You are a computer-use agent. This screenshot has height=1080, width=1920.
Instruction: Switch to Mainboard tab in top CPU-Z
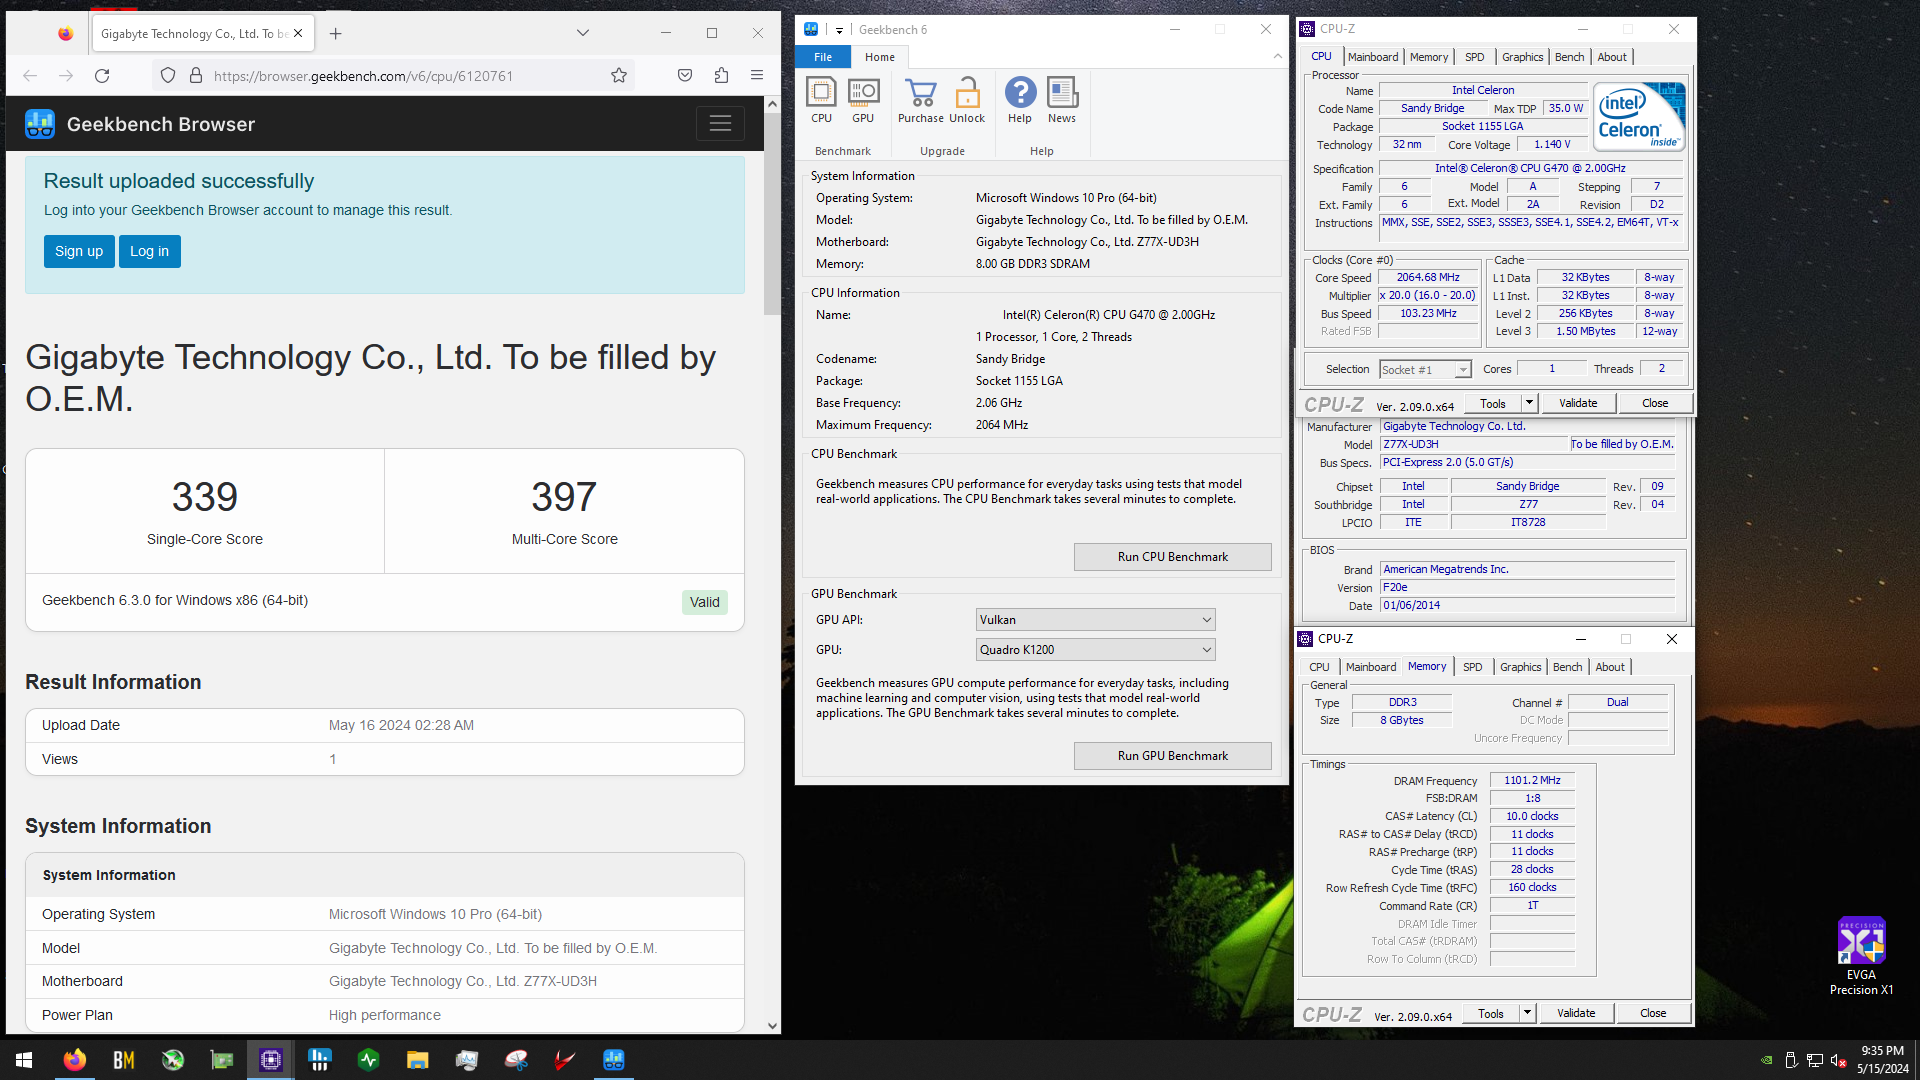click(x=1373, y=57)
